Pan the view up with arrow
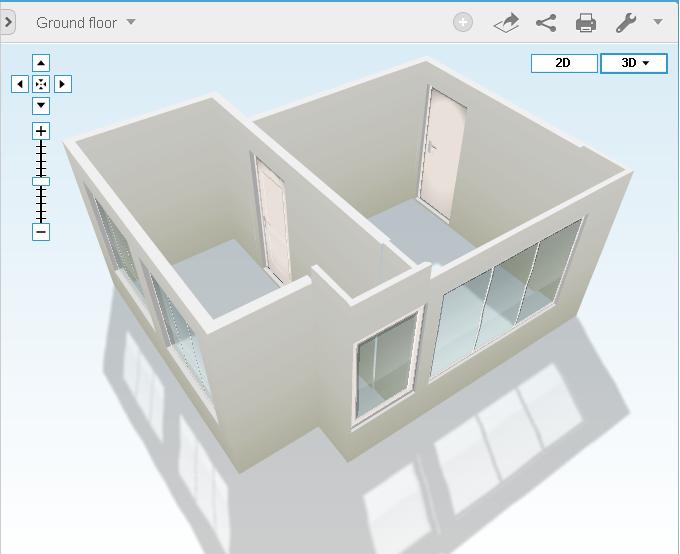 [x=41, y=63]
